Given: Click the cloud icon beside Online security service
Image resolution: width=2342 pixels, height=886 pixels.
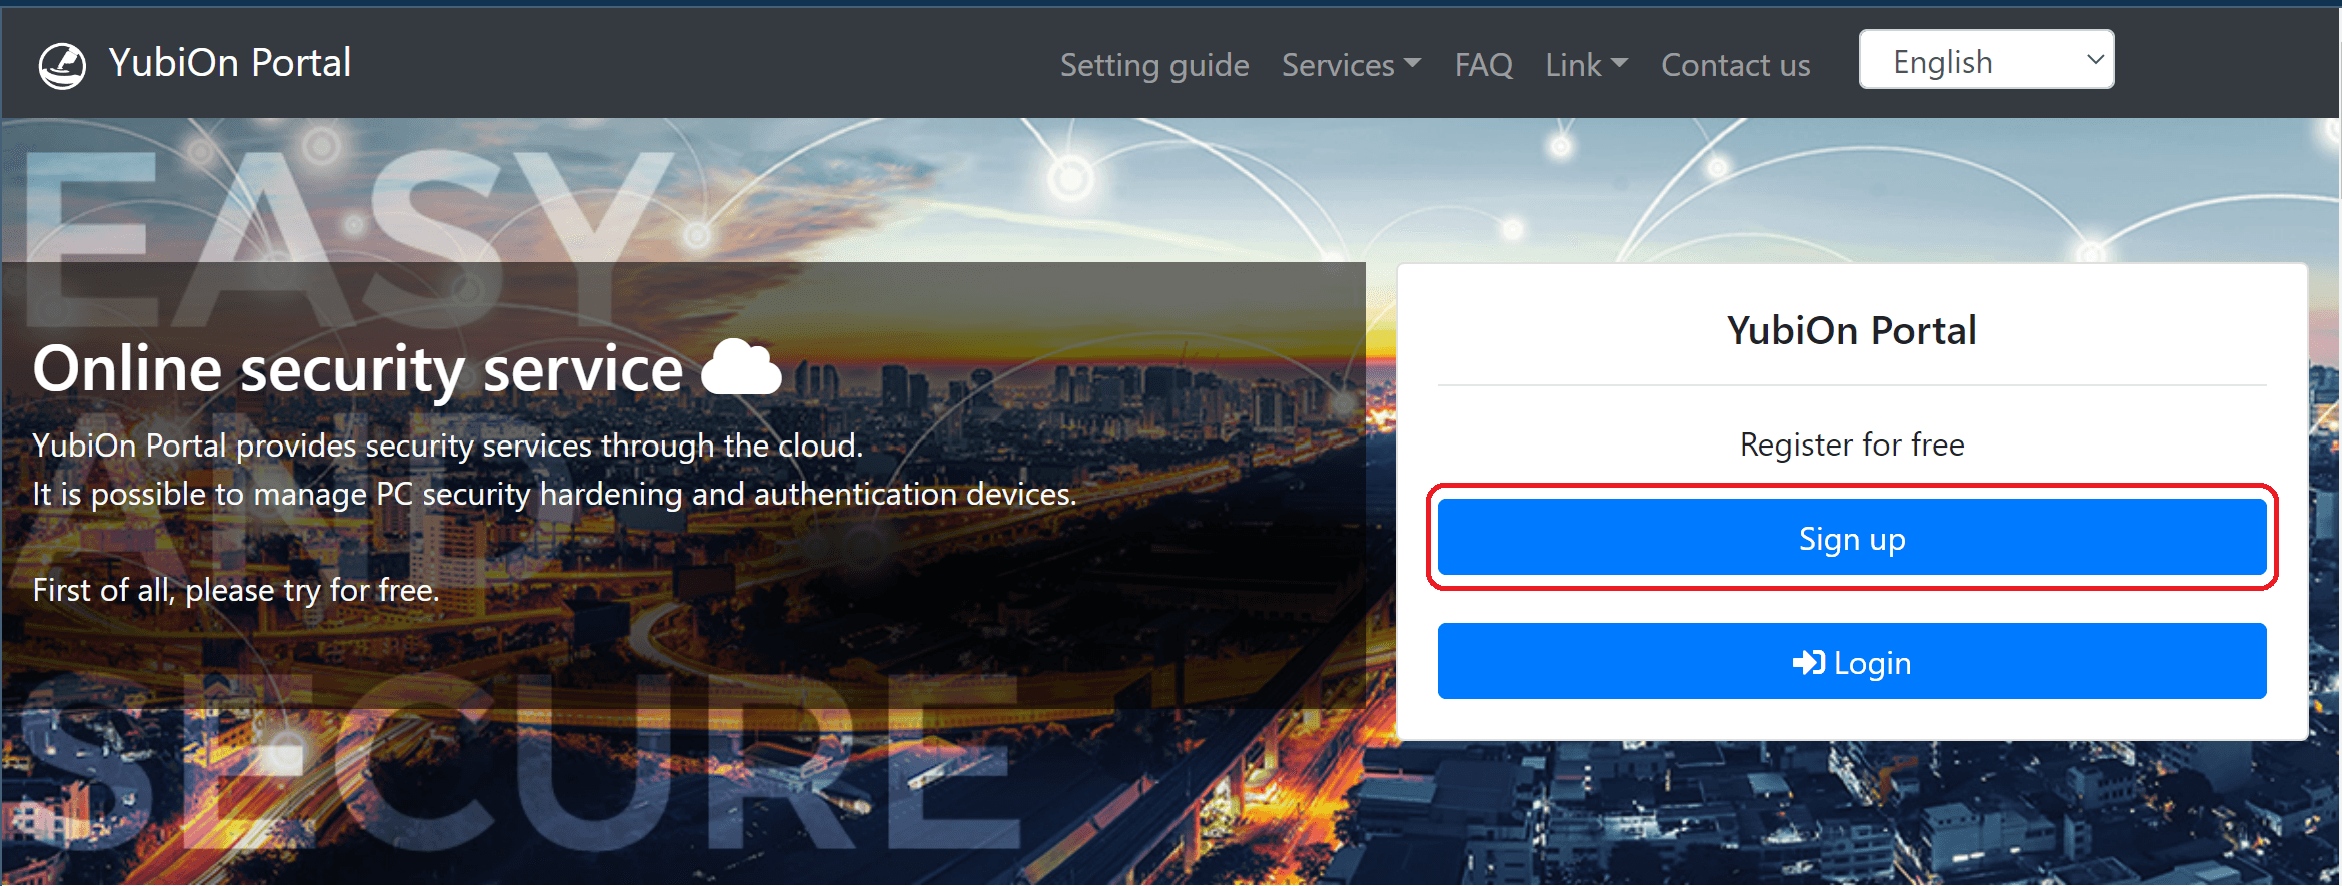Looking at the screenshot, I should tap(741, 367).
